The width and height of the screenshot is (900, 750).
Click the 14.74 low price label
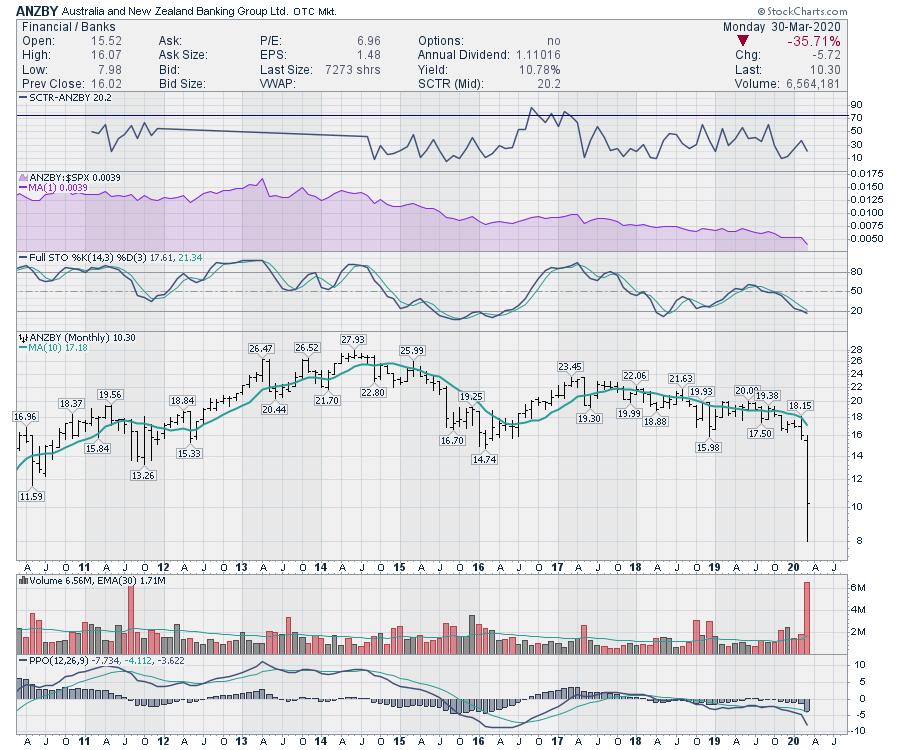coord(484,459)
